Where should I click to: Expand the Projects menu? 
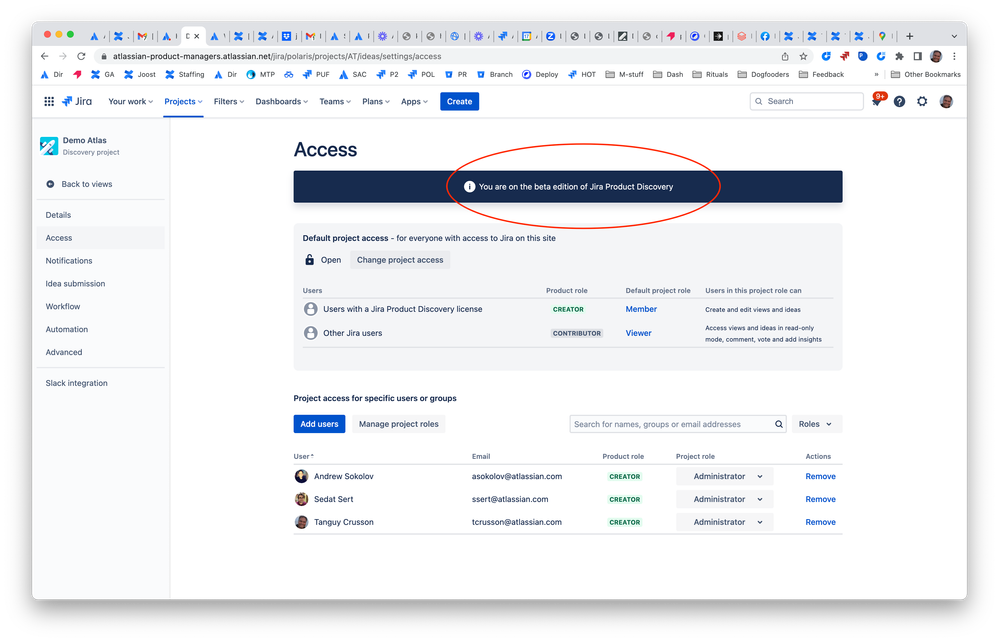183,101
